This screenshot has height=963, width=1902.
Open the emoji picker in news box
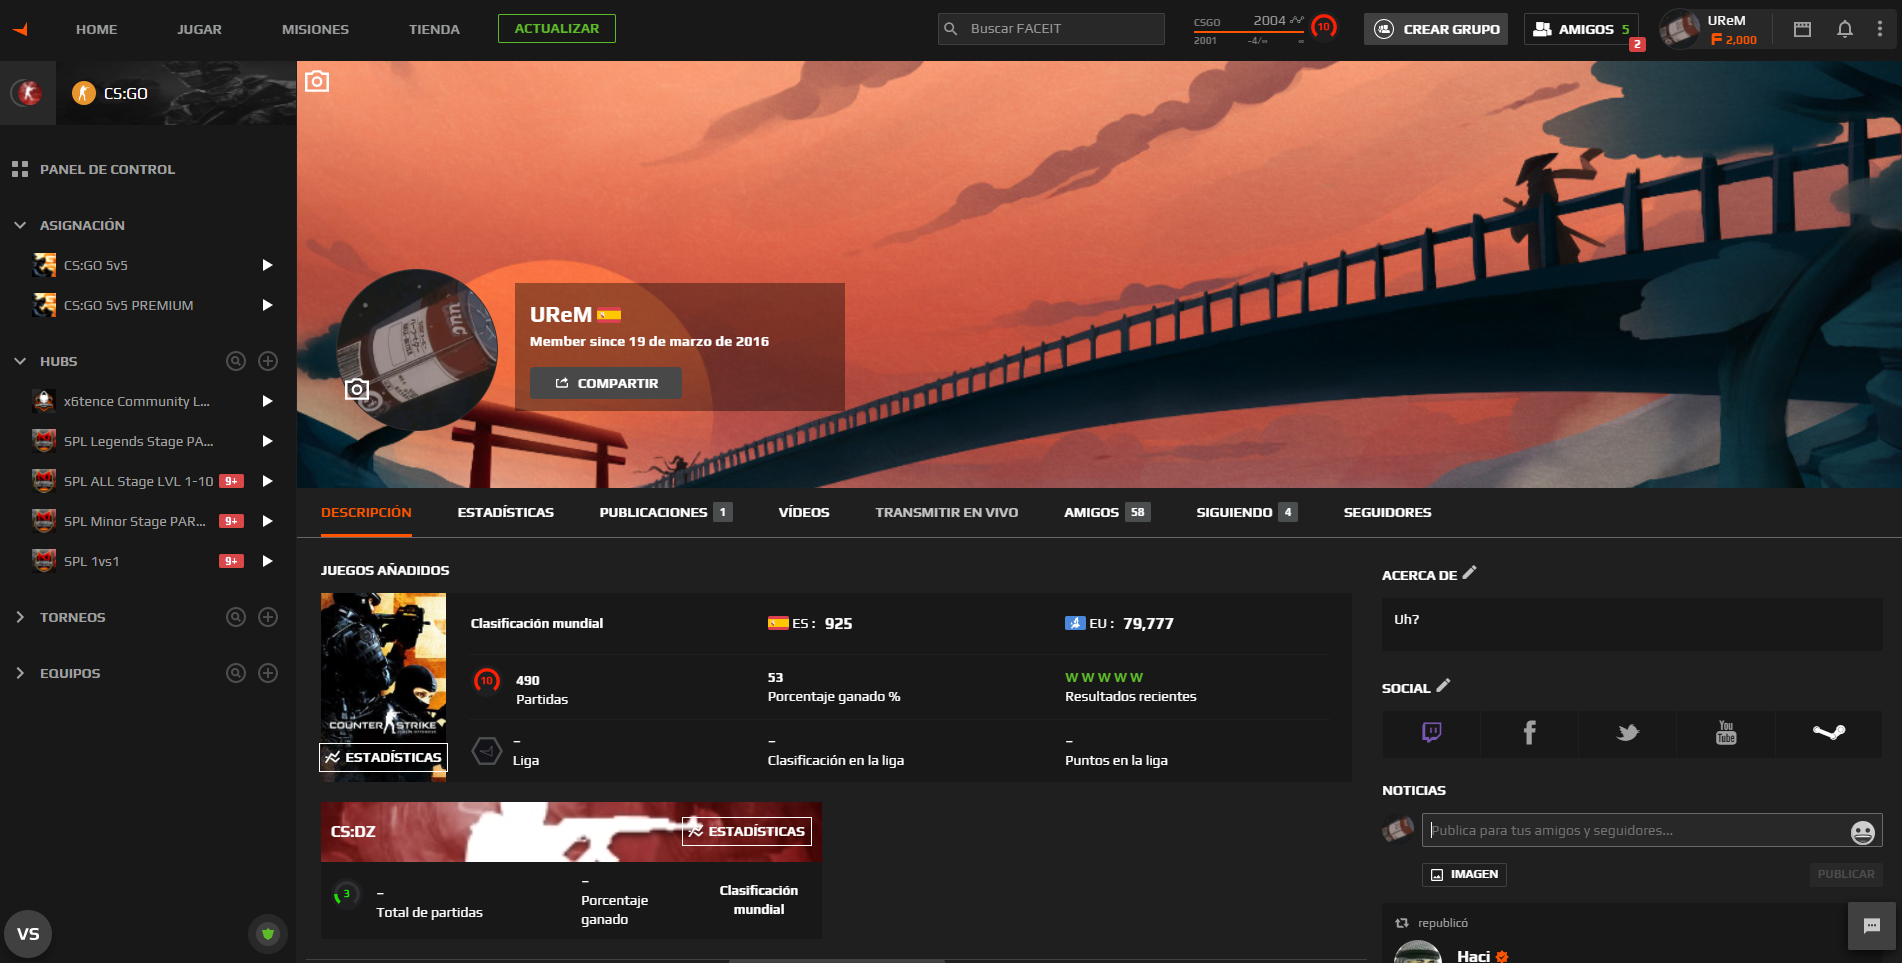click(1862, 832)
